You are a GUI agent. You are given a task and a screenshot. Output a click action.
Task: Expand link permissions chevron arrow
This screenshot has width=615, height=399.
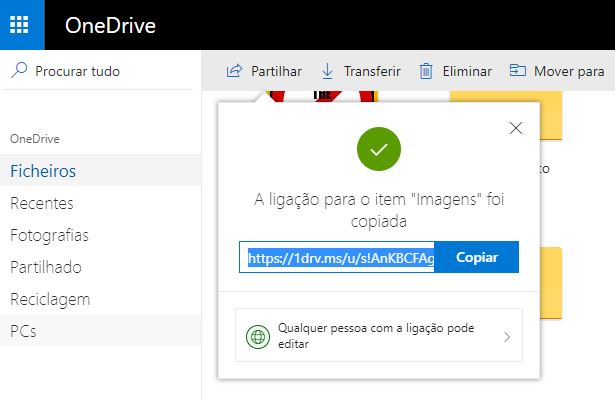click(507, 337)
